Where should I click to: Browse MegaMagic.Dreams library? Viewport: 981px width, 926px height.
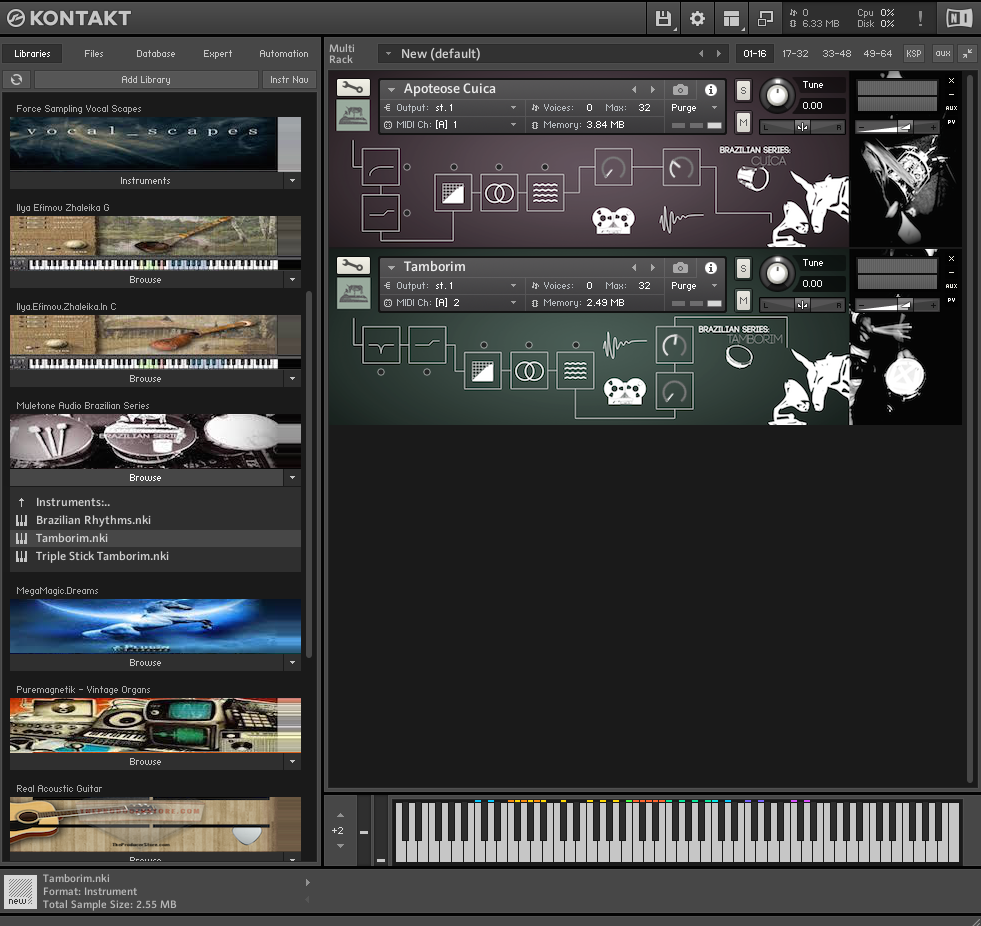pos(146,663)
